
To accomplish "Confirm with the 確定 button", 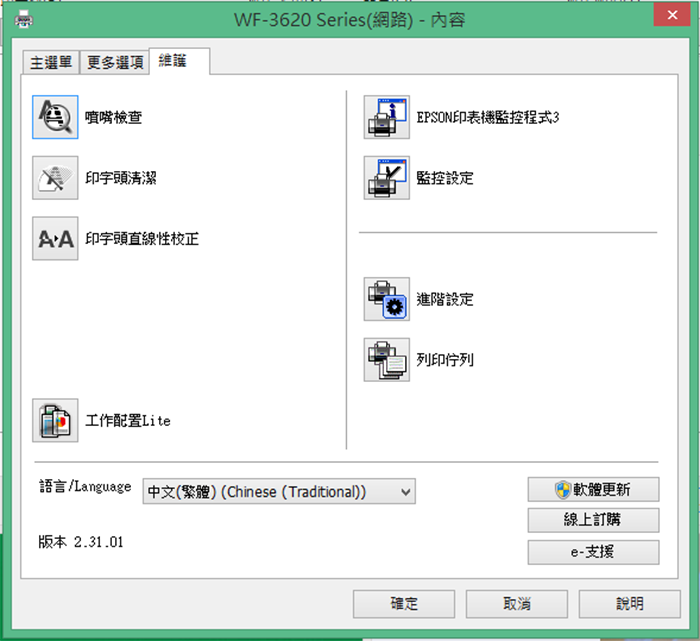I will click(404, 604).
